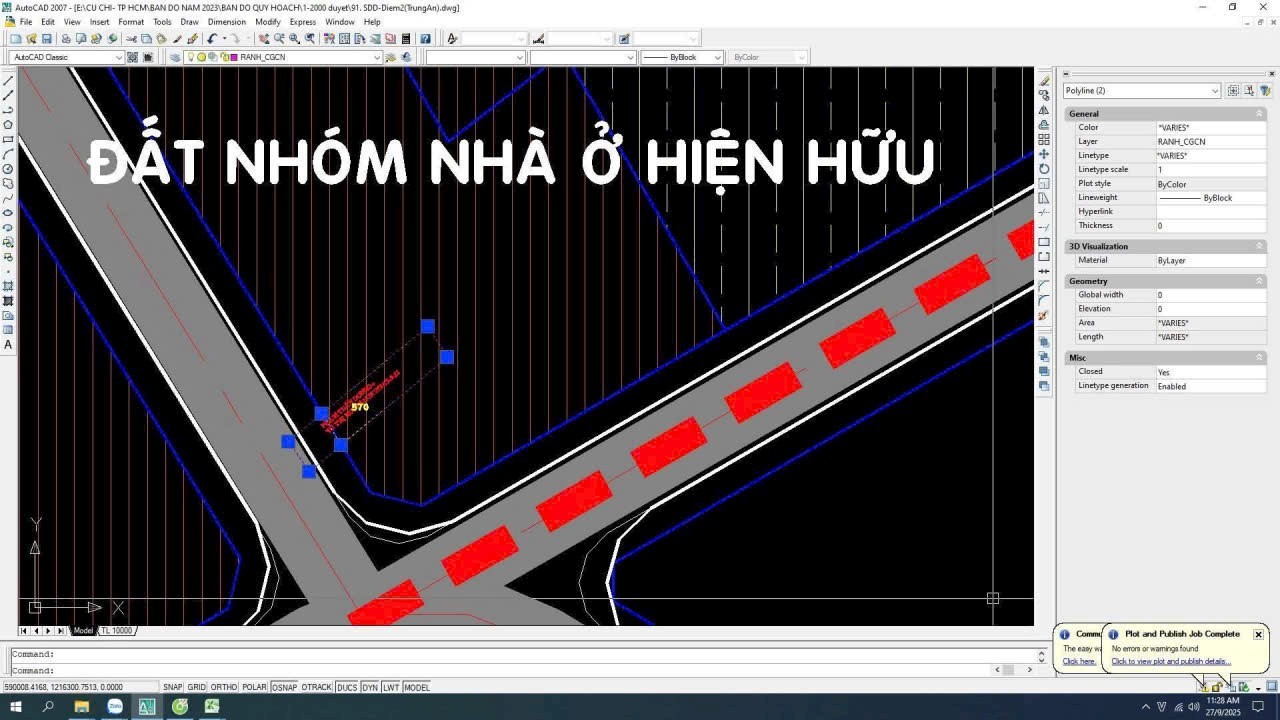Click the Save icon in toolbar

coord(46,39)
